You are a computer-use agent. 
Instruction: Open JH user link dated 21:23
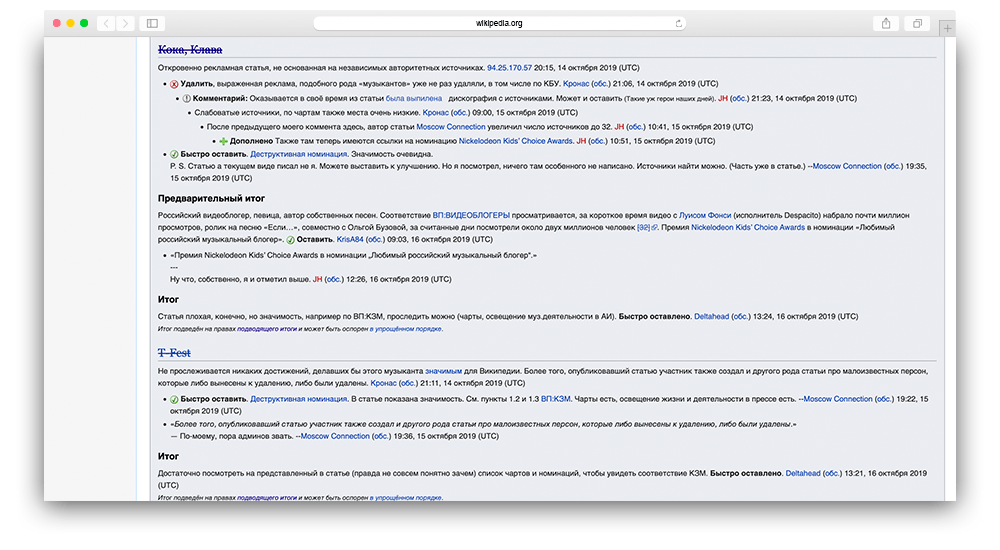coord(723,98)
